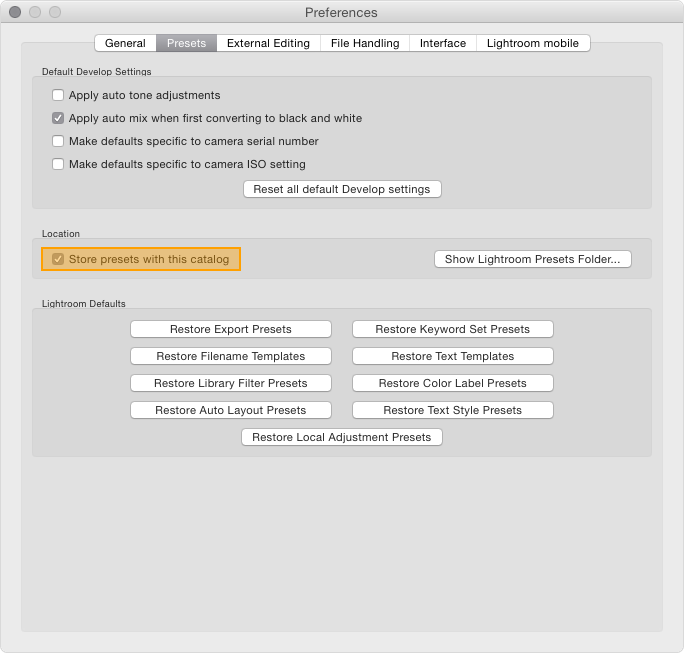The width and height of the screenshot is (684, 653).
Task: Switch to the General tab
Action: tap(125, 43)
